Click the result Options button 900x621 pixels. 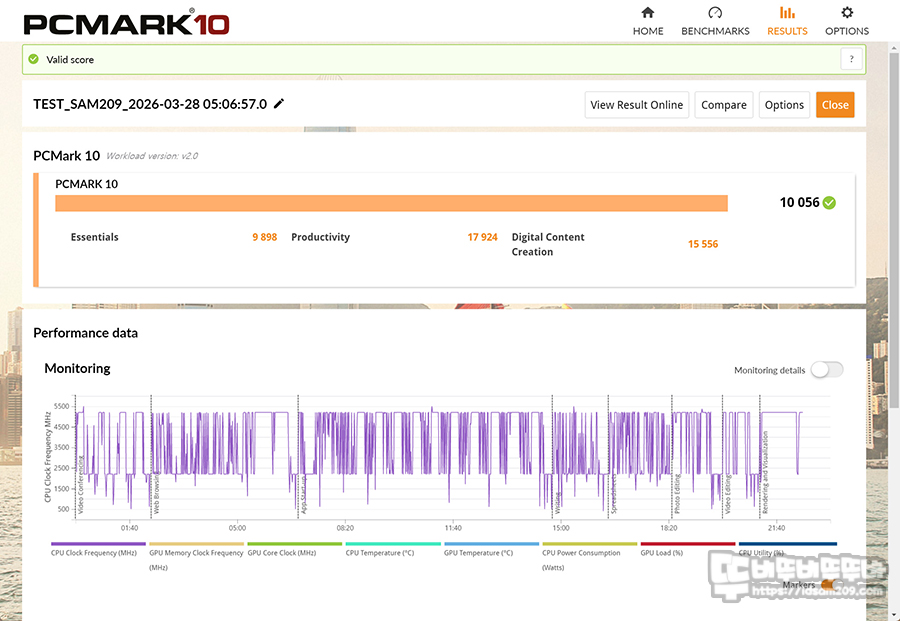tap(784, 105)
